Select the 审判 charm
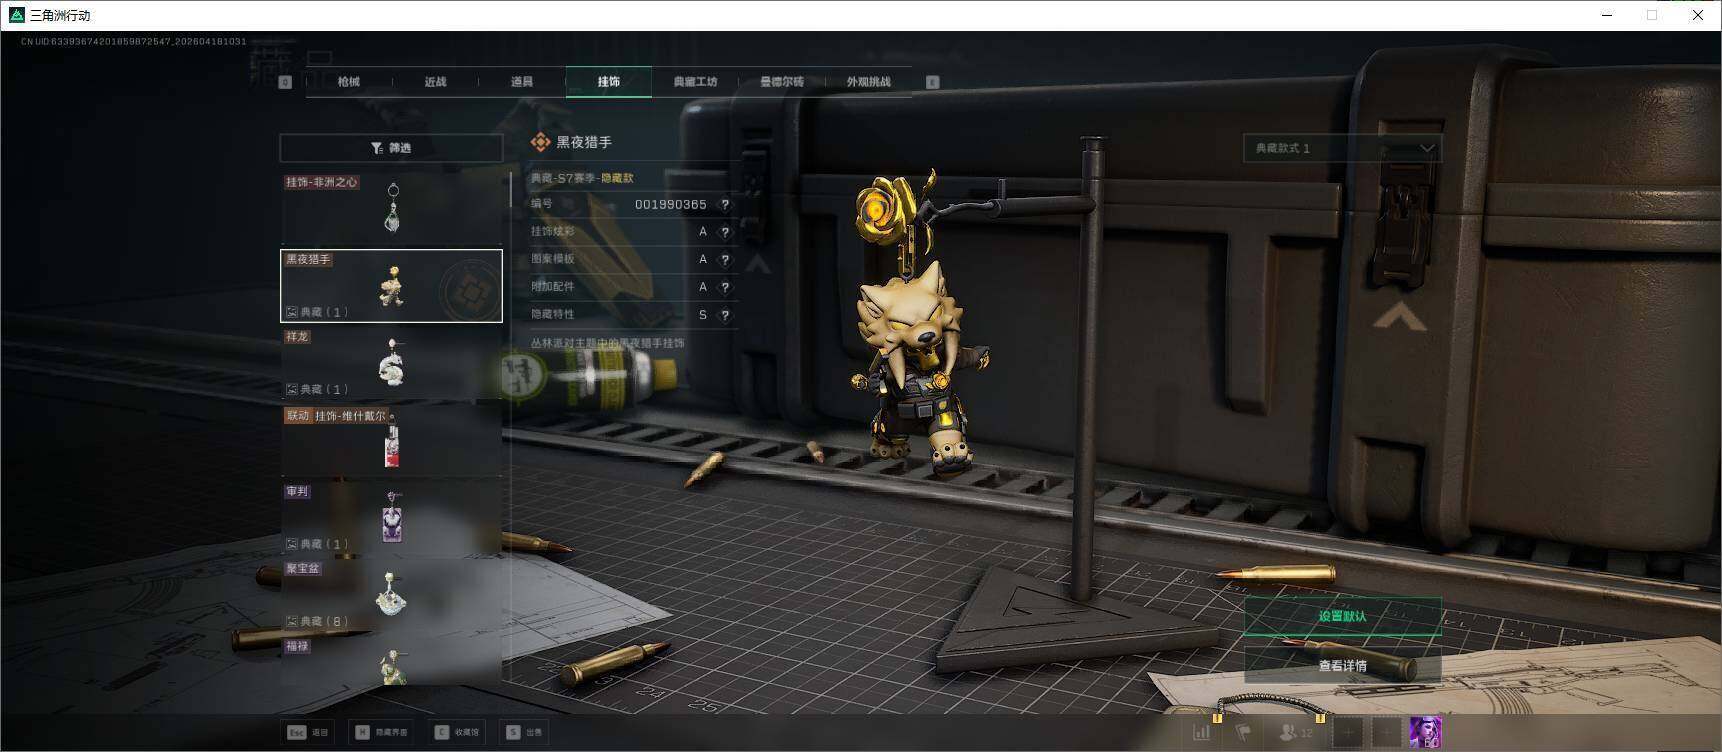This screenshot has width=1722, height=752. pos(391,517)
